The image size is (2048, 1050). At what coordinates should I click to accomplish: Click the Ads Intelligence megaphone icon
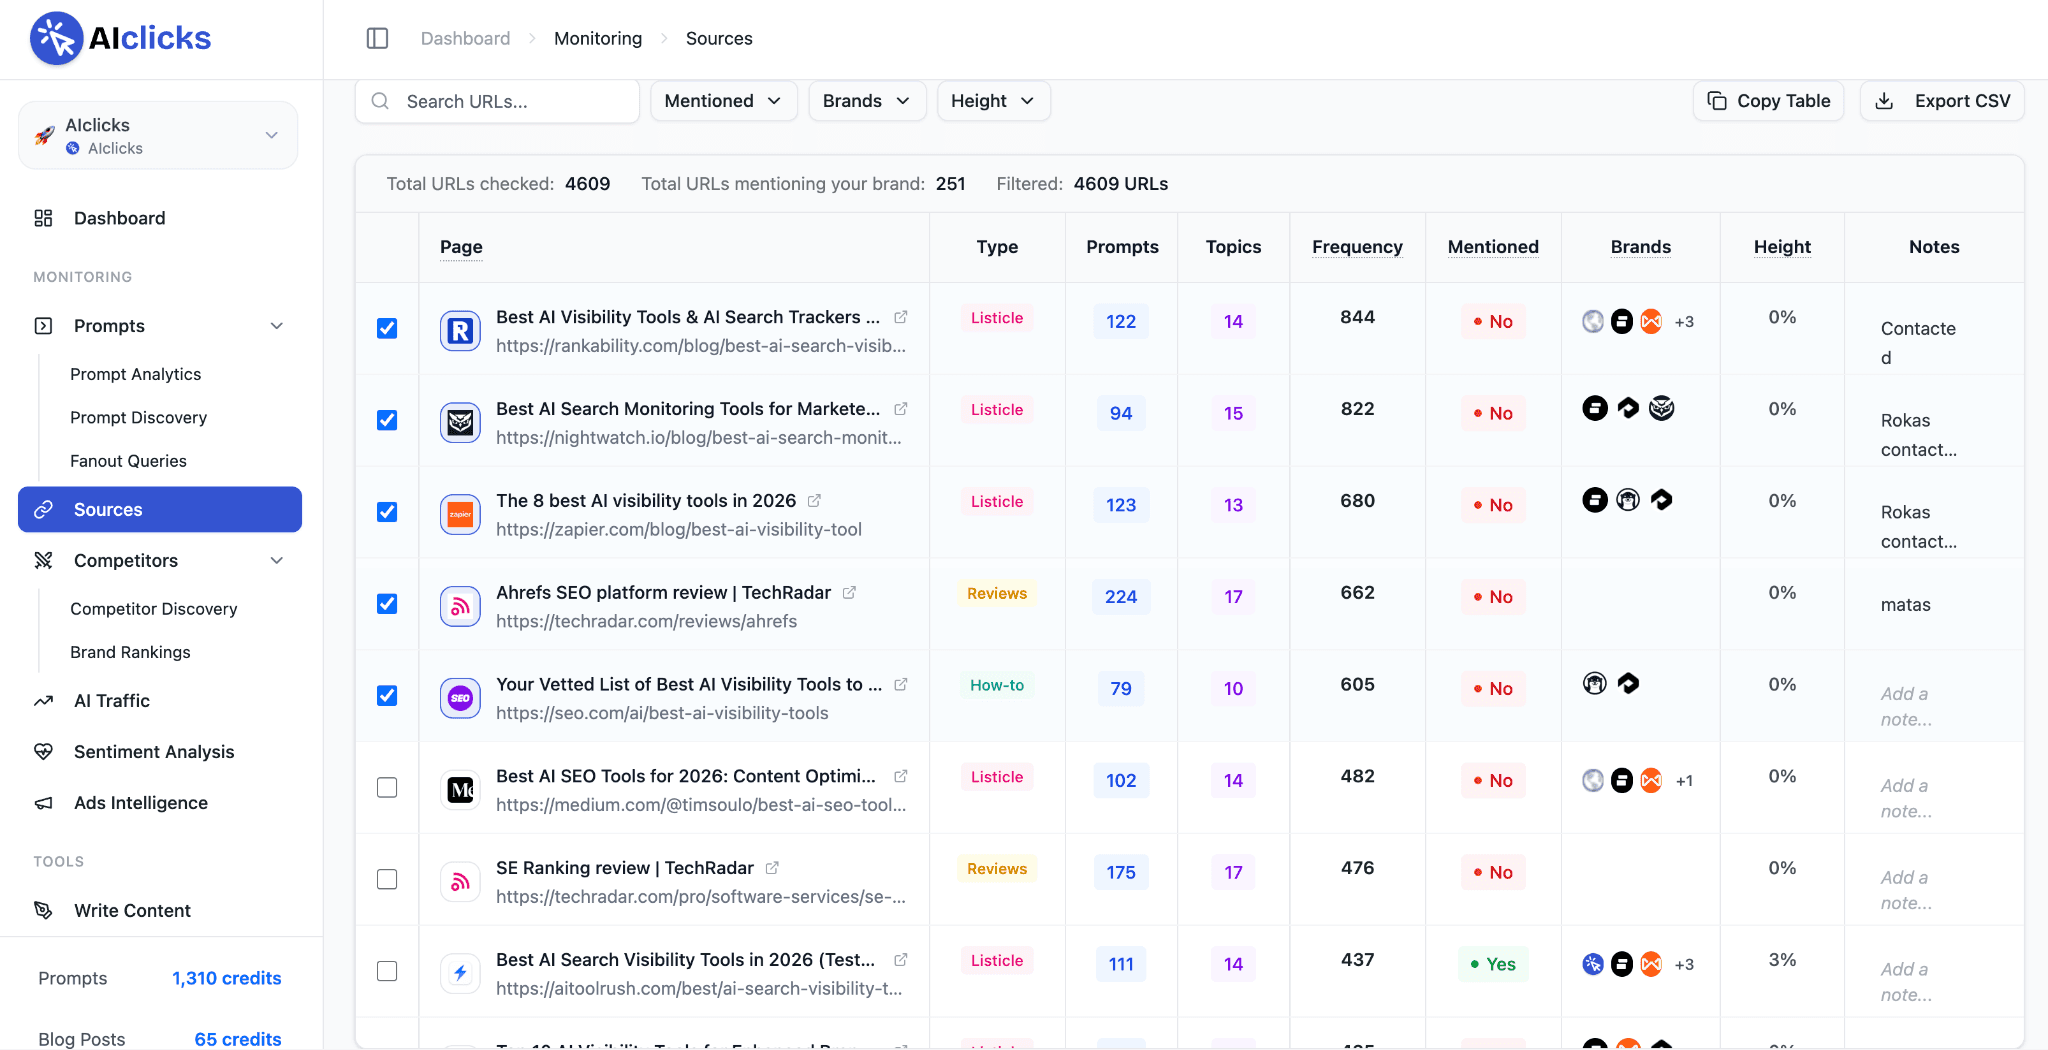43,803
